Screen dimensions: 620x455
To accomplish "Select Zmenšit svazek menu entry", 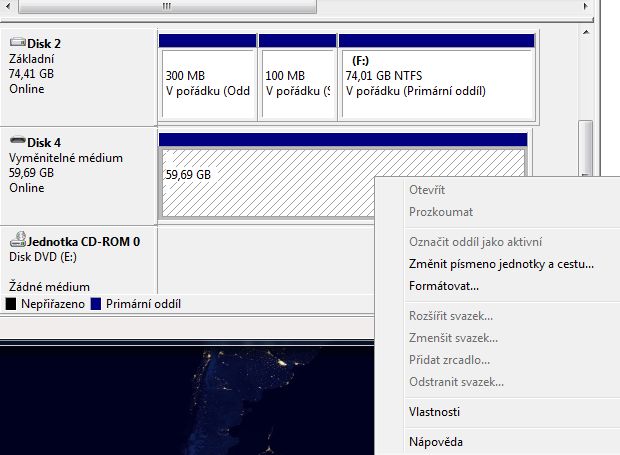I will [453, 338].
